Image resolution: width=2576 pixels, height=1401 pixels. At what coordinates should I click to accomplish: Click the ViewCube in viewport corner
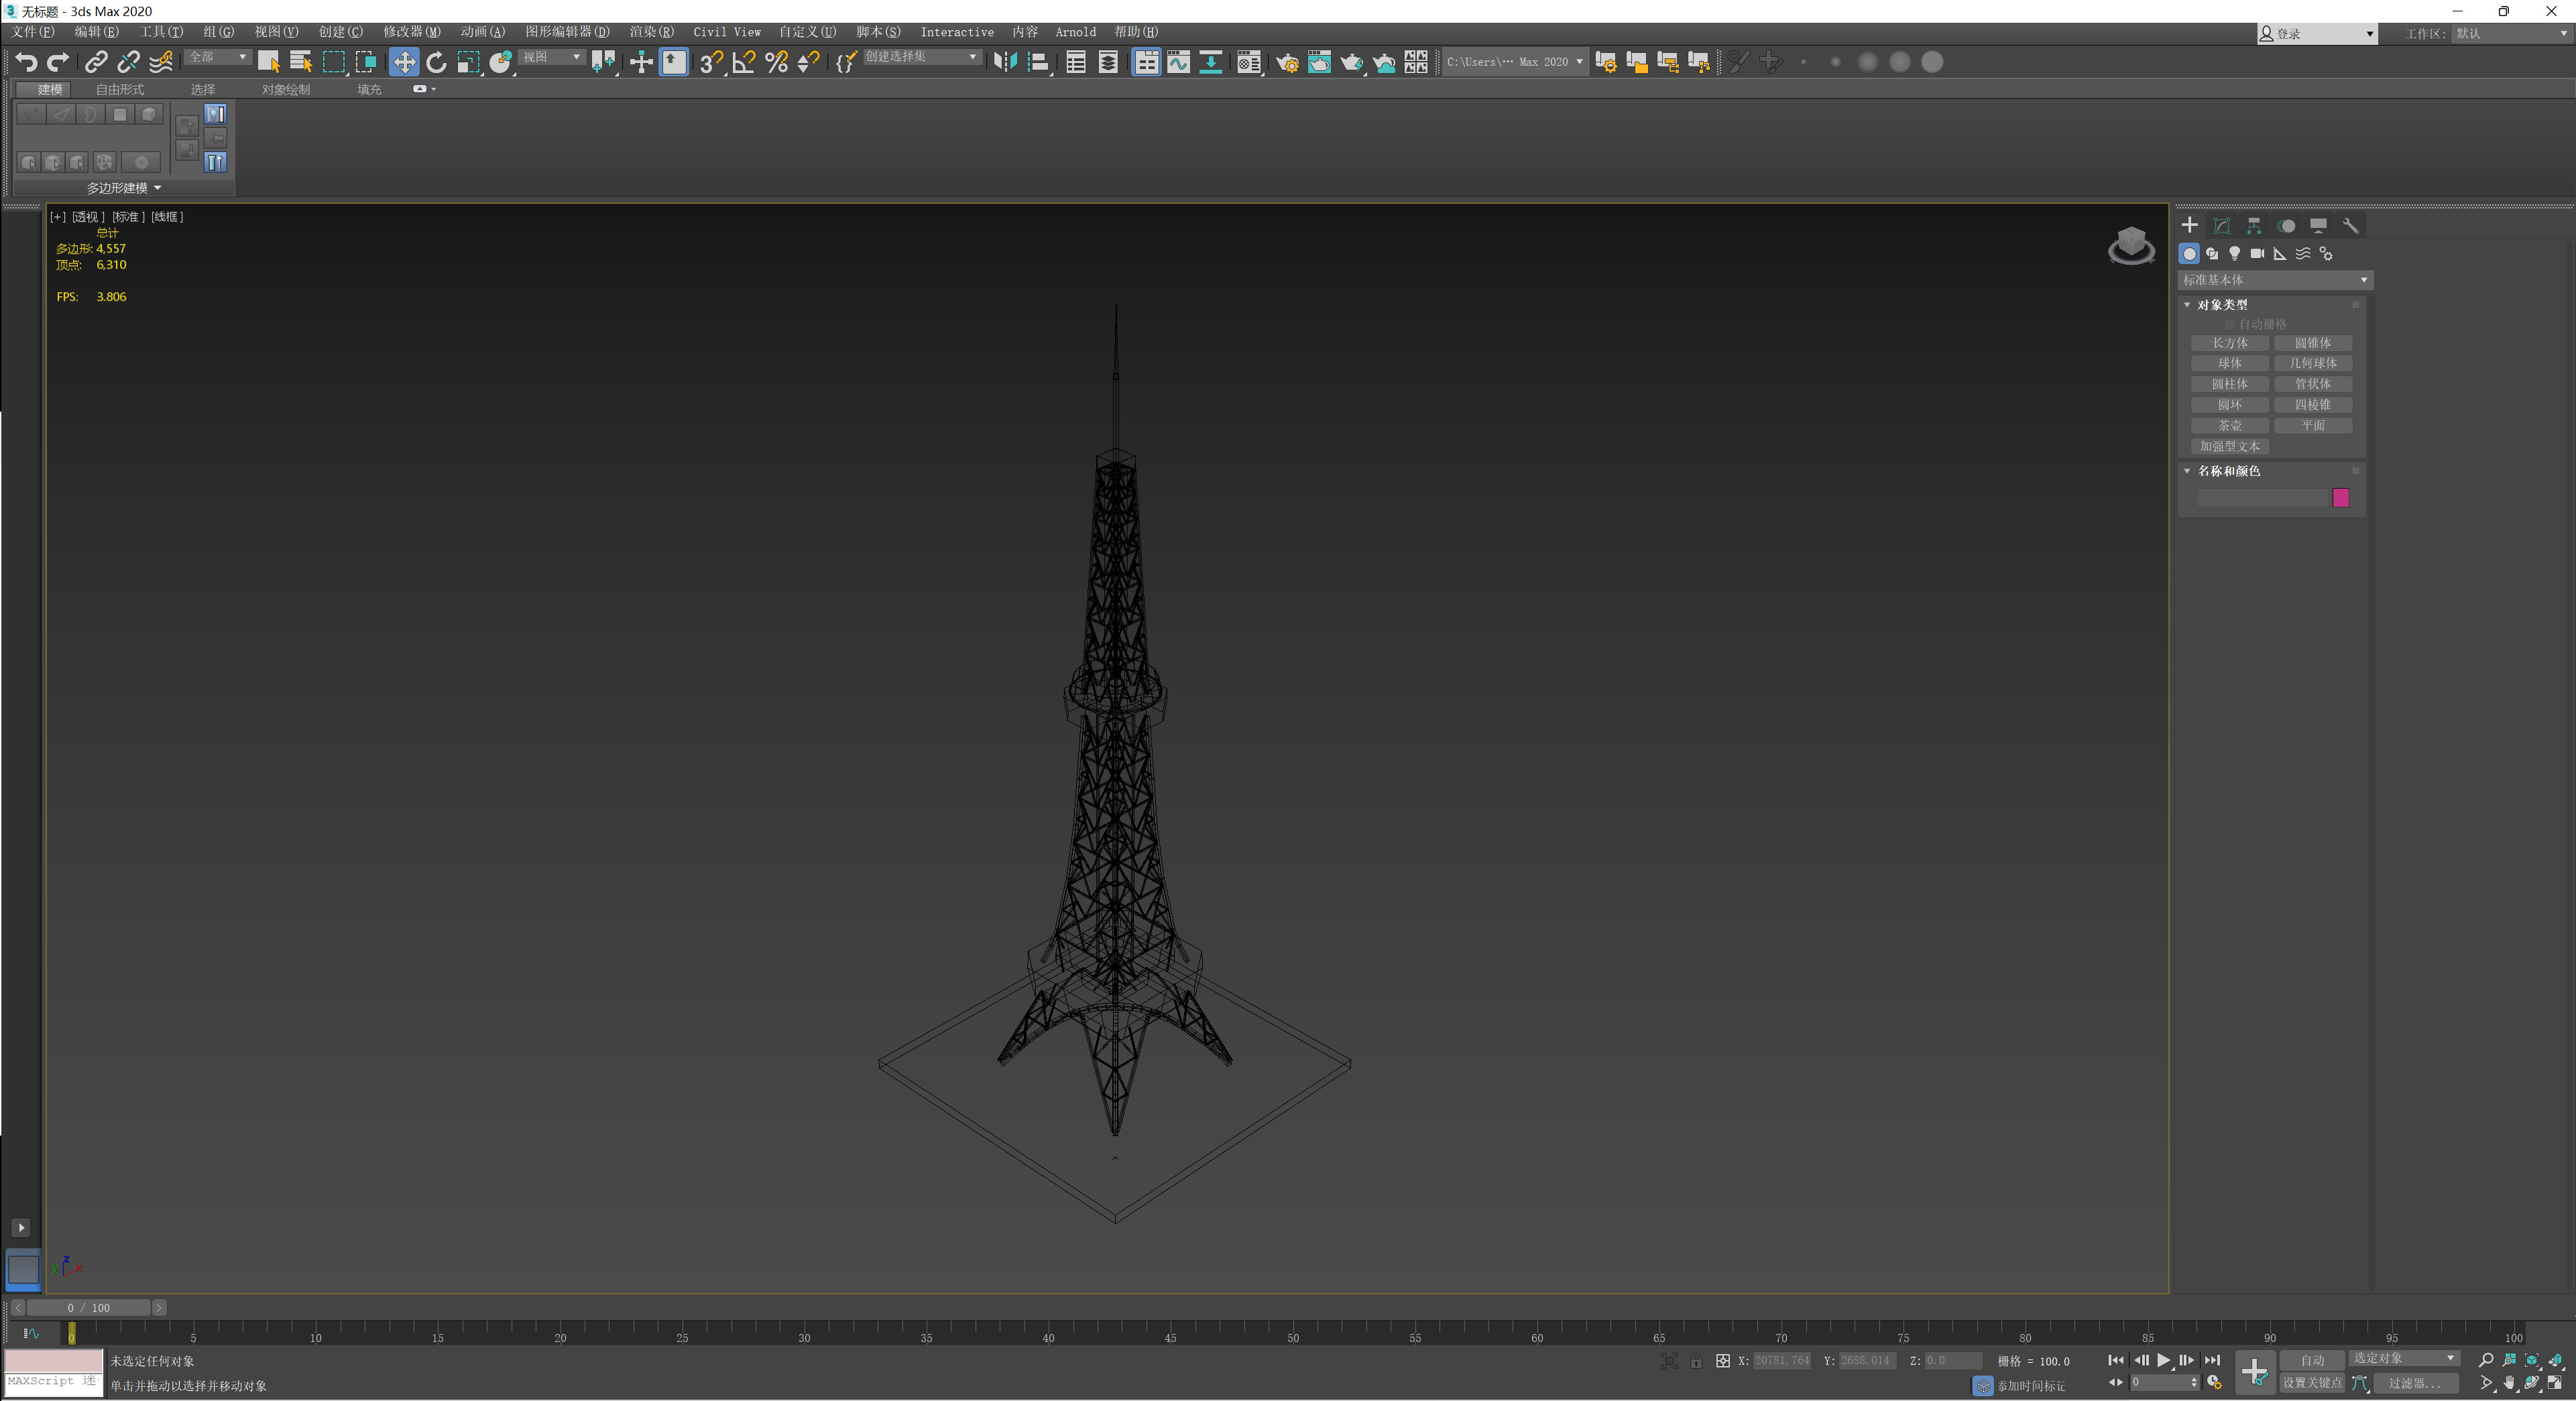click(x=2131, y=245)
